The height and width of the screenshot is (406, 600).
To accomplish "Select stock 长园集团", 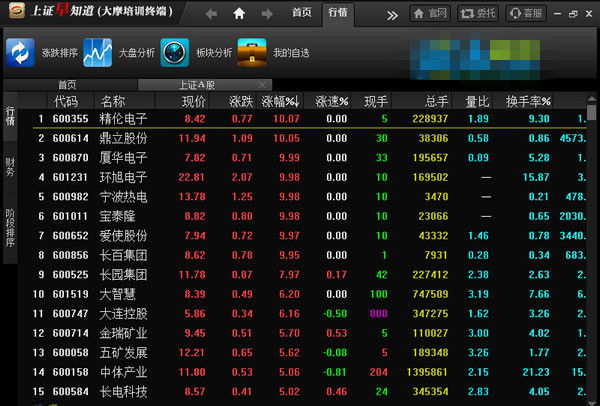I will coord(123,275).
